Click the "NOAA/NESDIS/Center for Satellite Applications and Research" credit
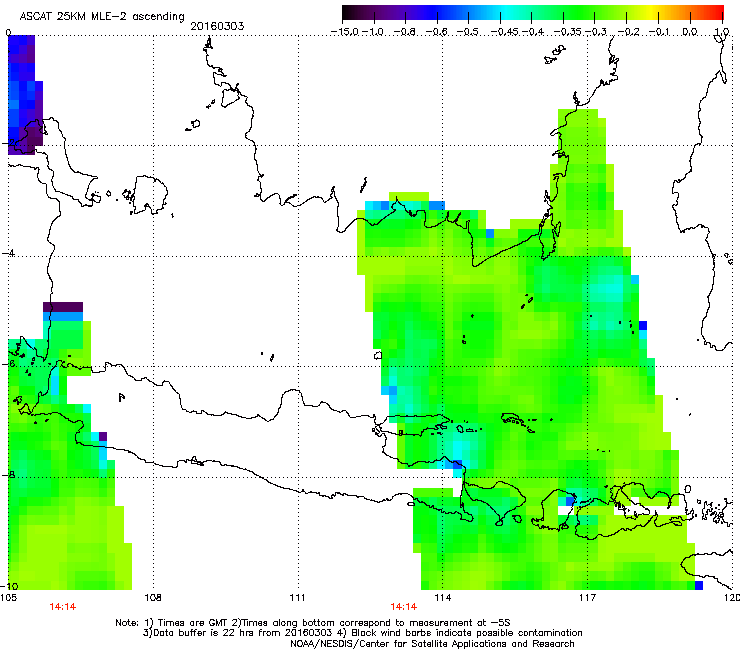The image size is (740, 650). pos(432,644)
